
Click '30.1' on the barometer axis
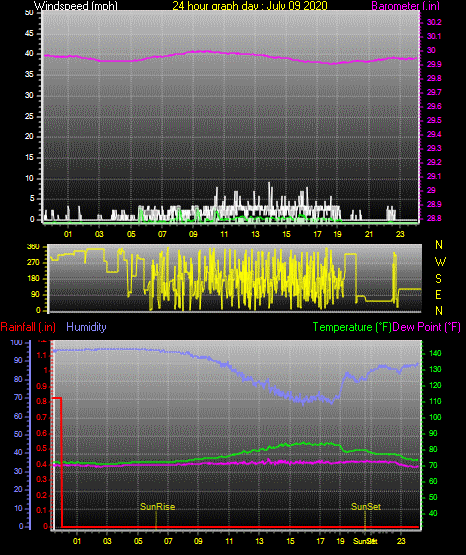[434, 36]
